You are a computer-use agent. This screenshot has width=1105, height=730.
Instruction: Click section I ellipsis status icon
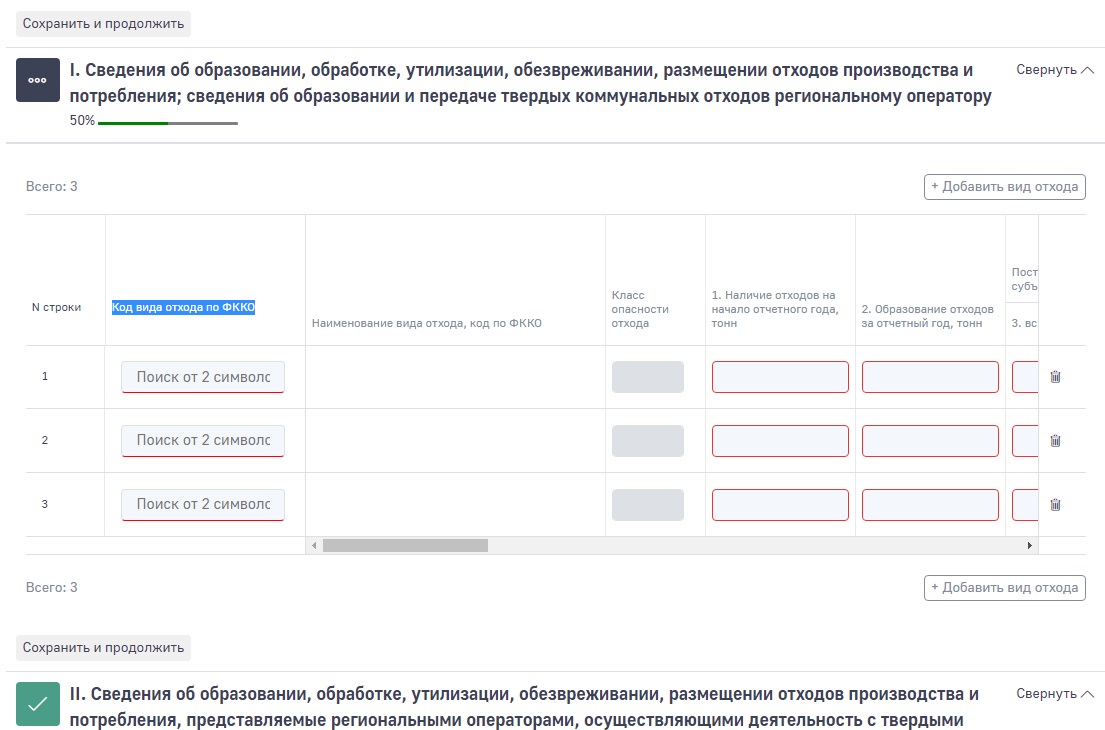coord(38,80)
